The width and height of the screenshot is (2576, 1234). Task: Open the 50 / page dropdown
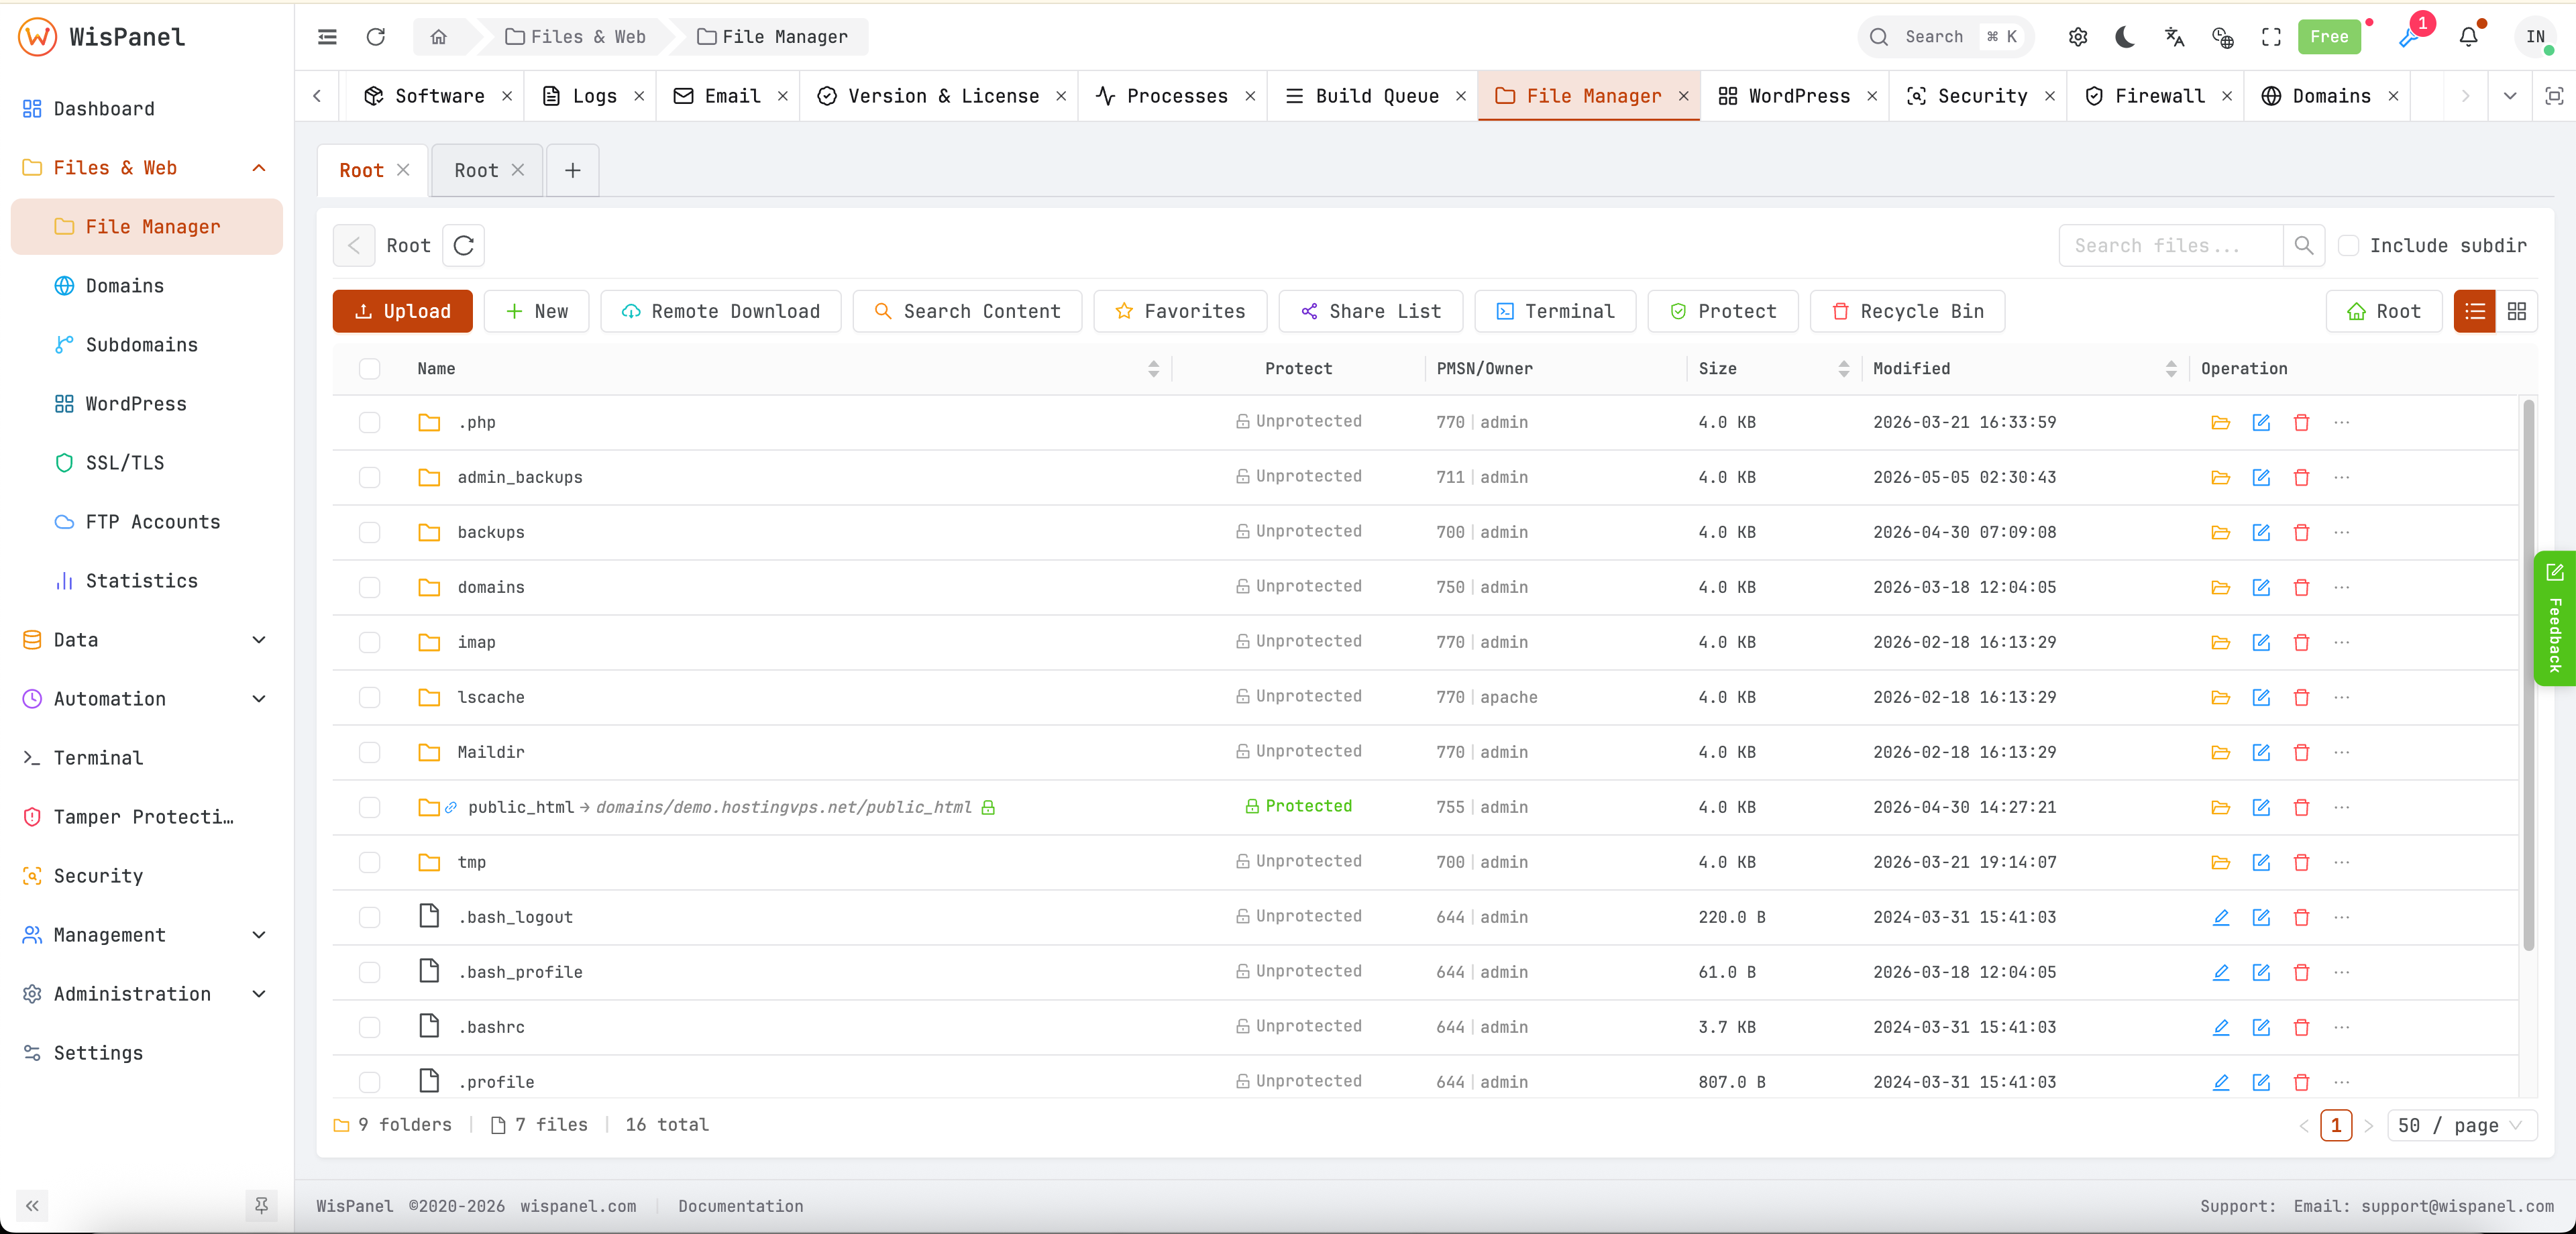tap(2461, 1125)
